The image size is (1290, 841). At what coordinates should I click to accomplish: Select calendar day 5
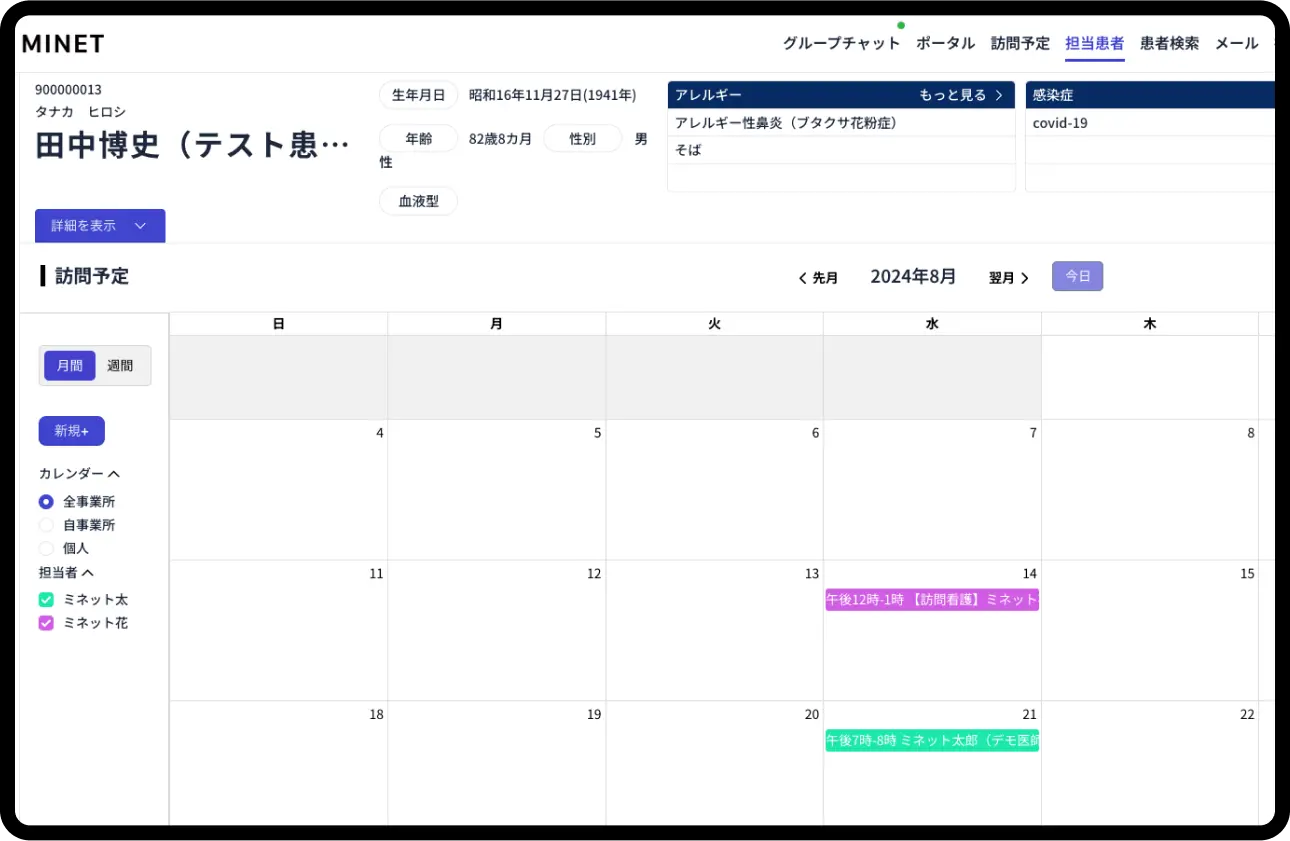(x=496, y=490)
